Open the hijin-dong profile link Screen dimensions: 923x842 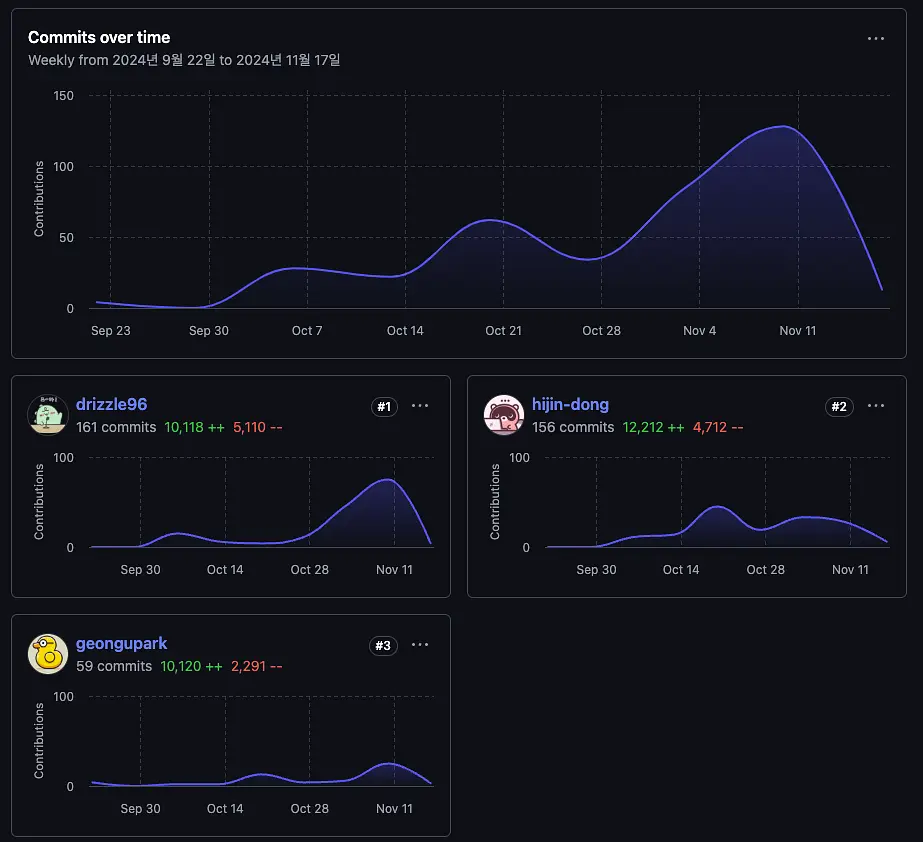570,405
